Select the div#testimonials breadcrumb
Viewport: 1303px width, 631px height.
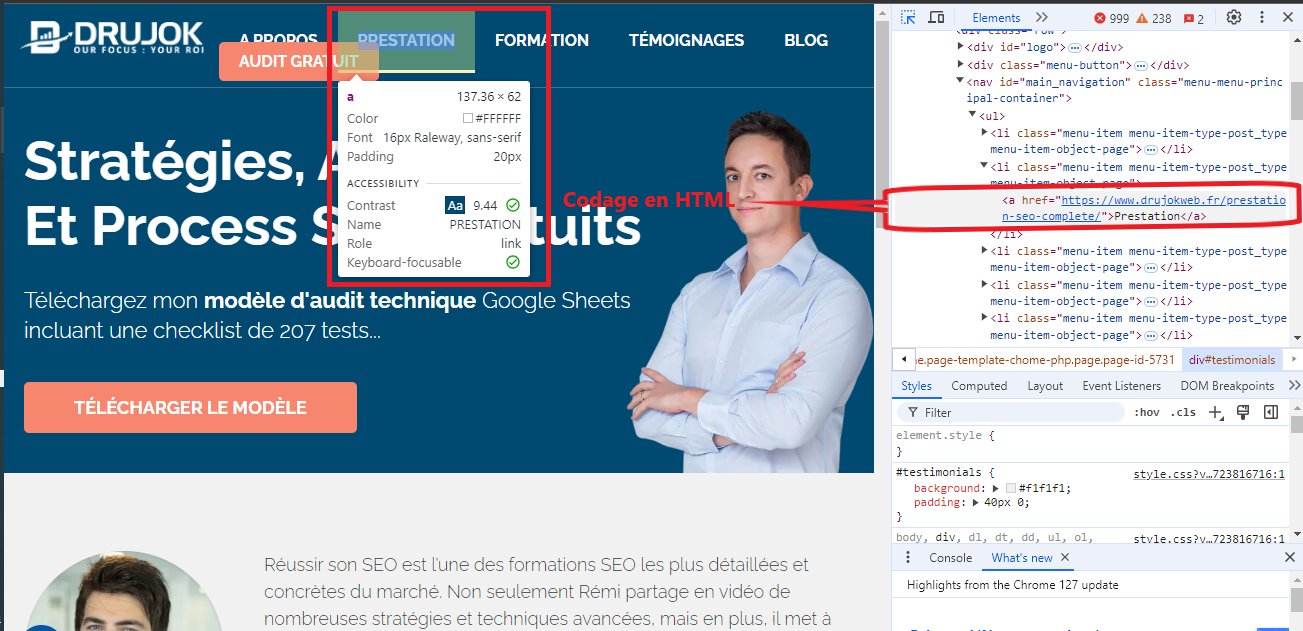click(1231, 360)
